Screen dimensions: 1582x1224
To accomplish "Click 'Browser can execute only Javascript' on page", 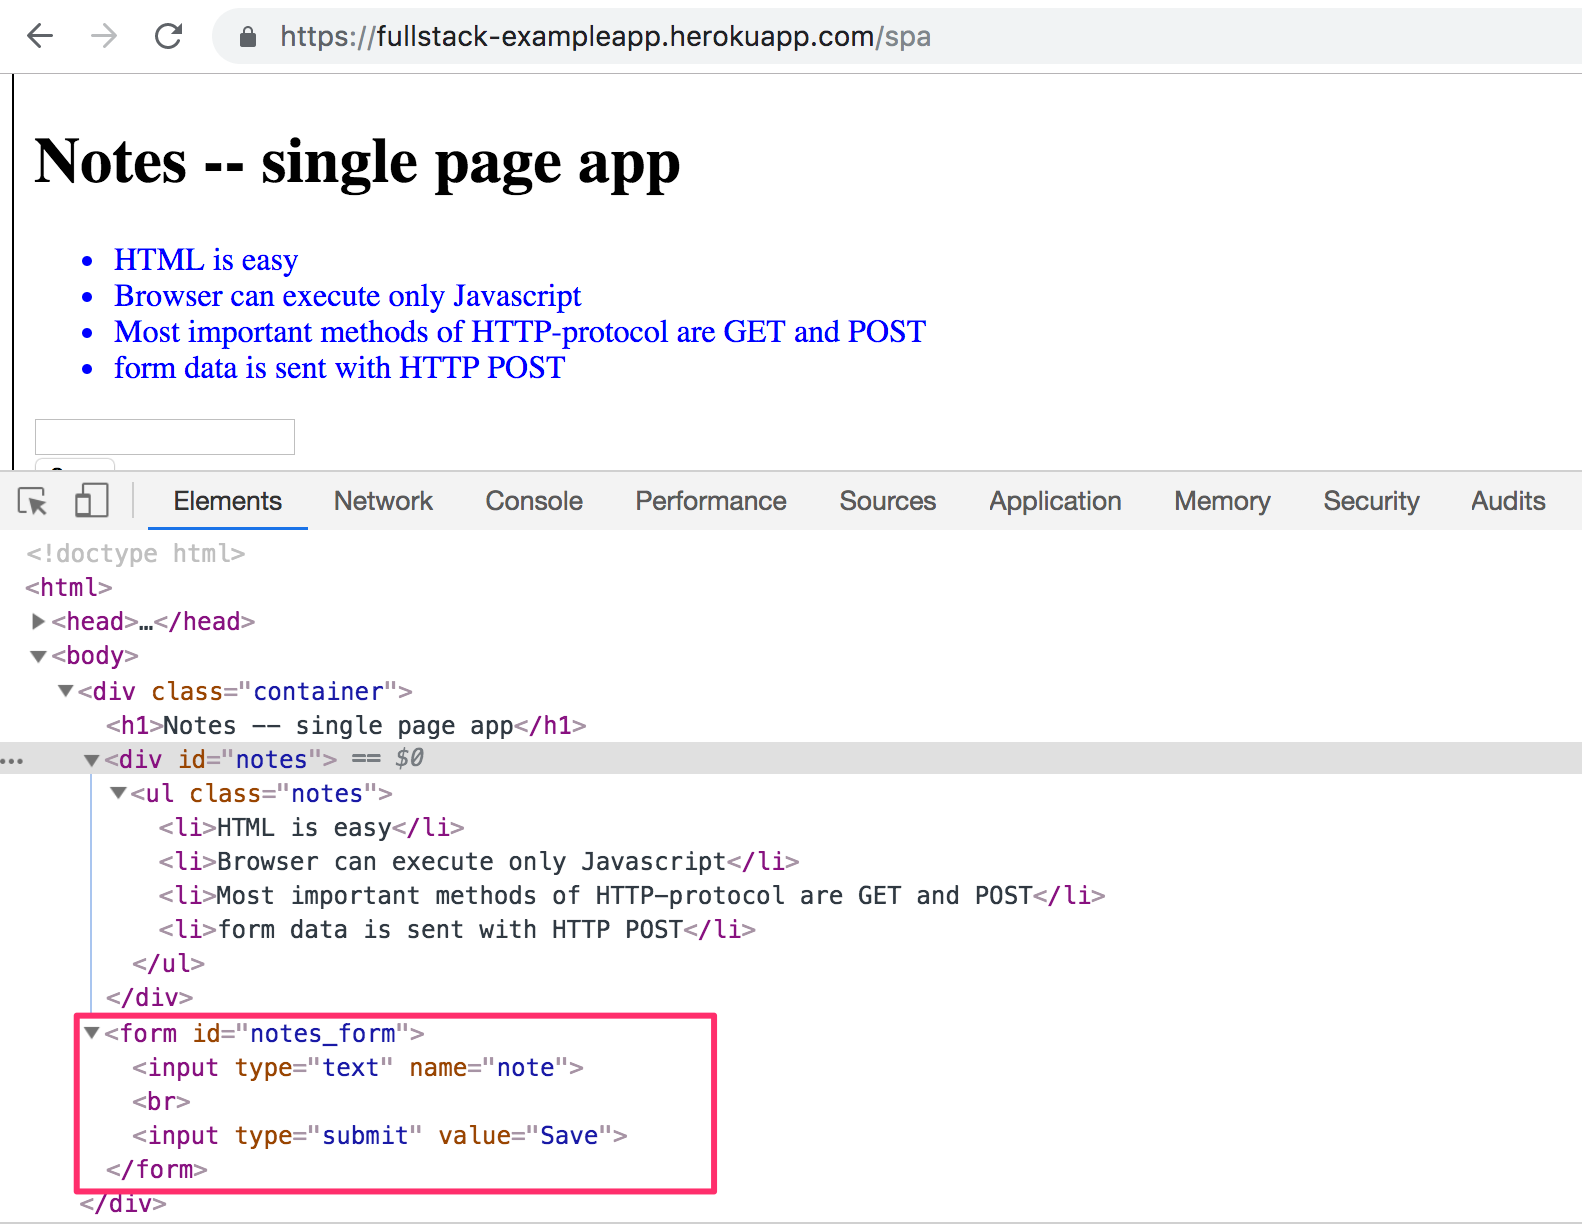I will [x=347, y=296].
